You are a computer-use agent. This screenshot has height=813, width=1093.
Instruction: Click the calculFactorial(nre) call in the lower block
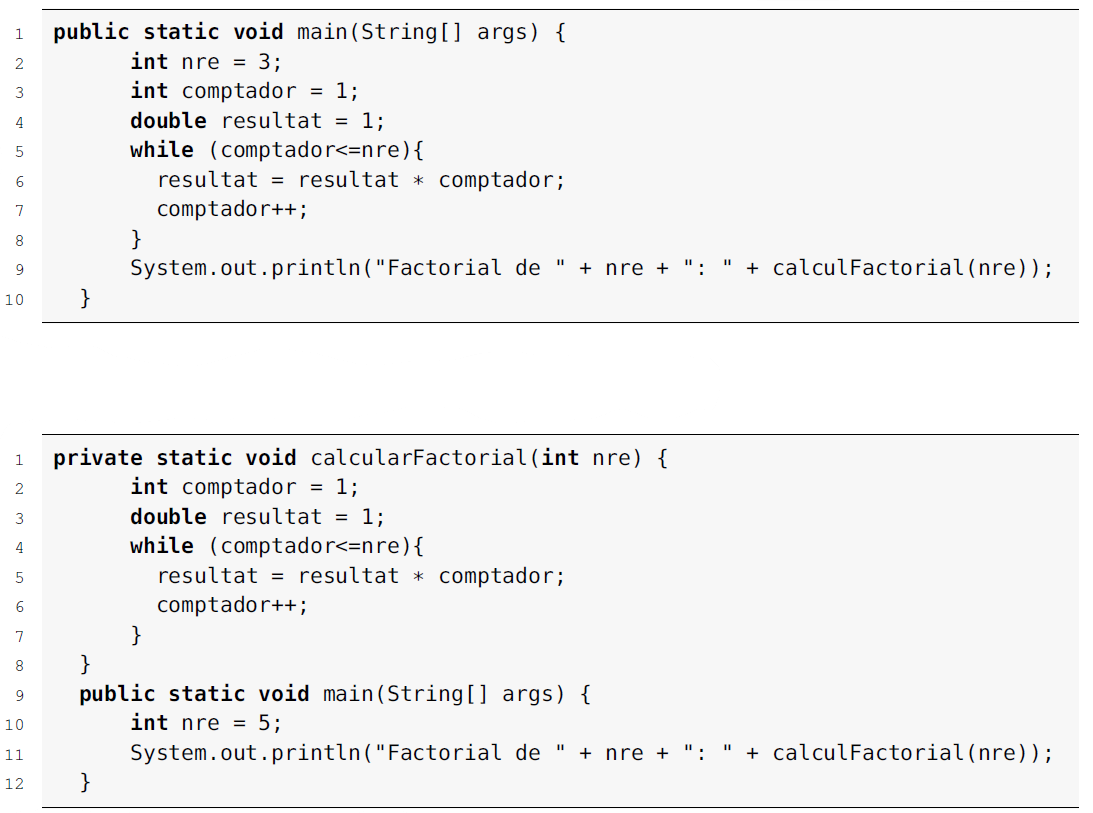pos(908,753)
